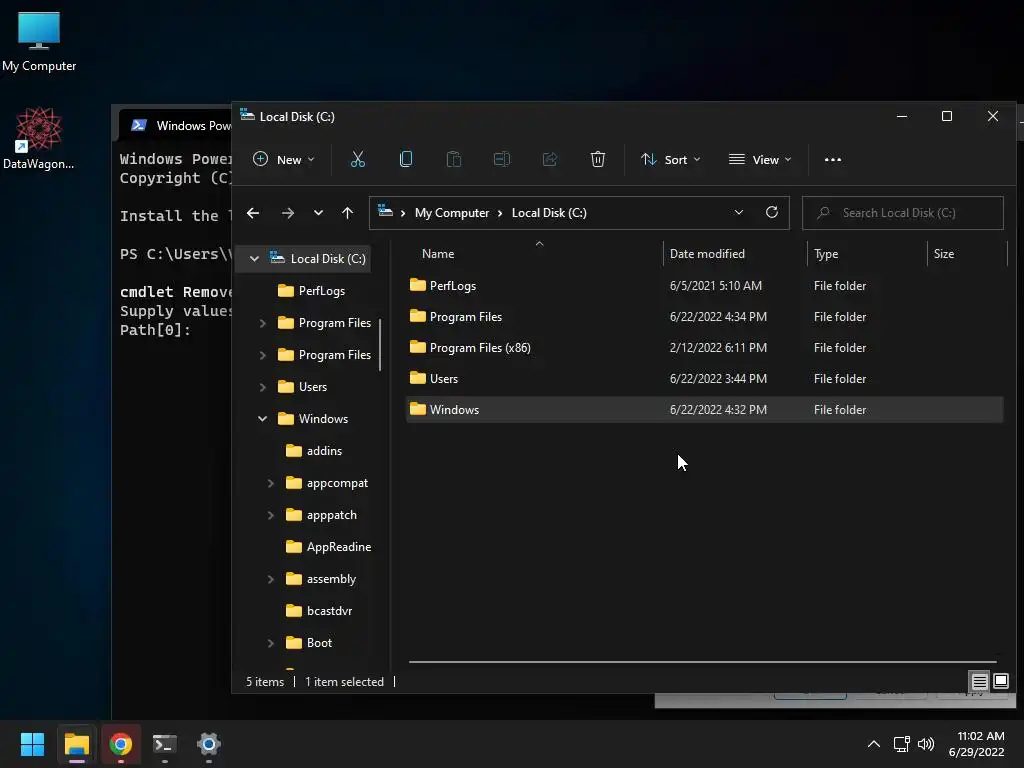
Task: Expand the assembly folder tree node
Action: click(x=270, y=579)
